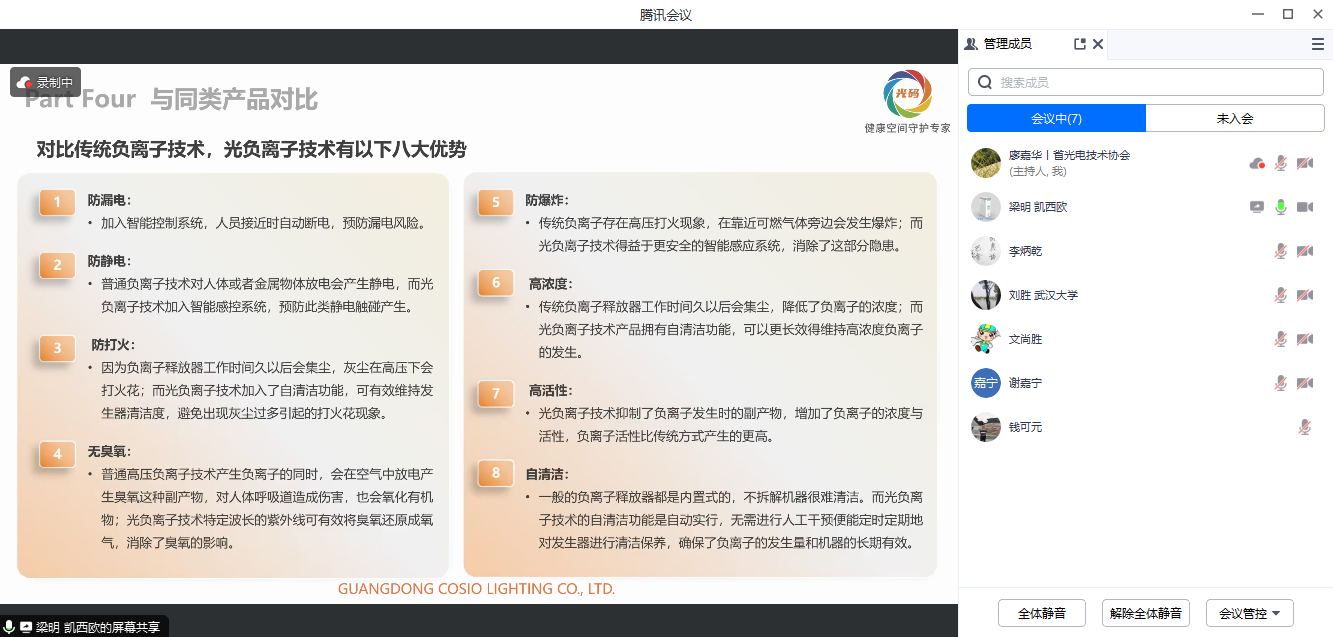Image resolution: width=1333 pixels, height=637 pixels.
Task: Mute 梁明 凯西欧's active microphone
Action: [x=1281, y=206]
